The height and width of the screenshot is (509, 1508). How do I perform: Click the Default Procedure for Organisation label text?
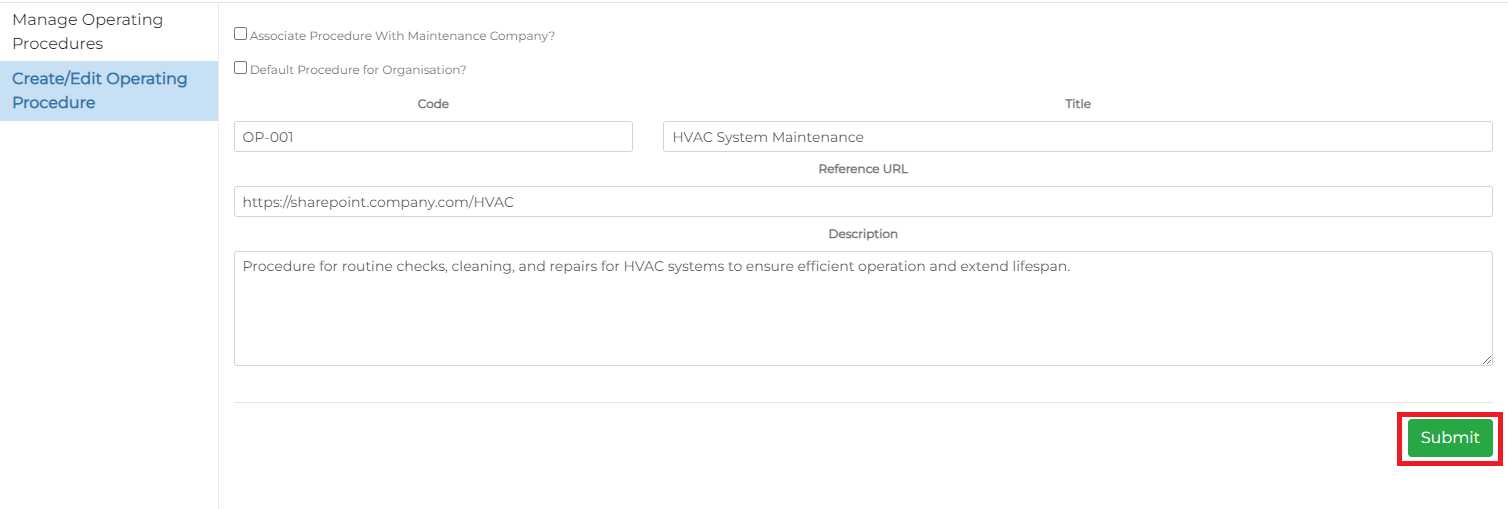pos(358,70)
